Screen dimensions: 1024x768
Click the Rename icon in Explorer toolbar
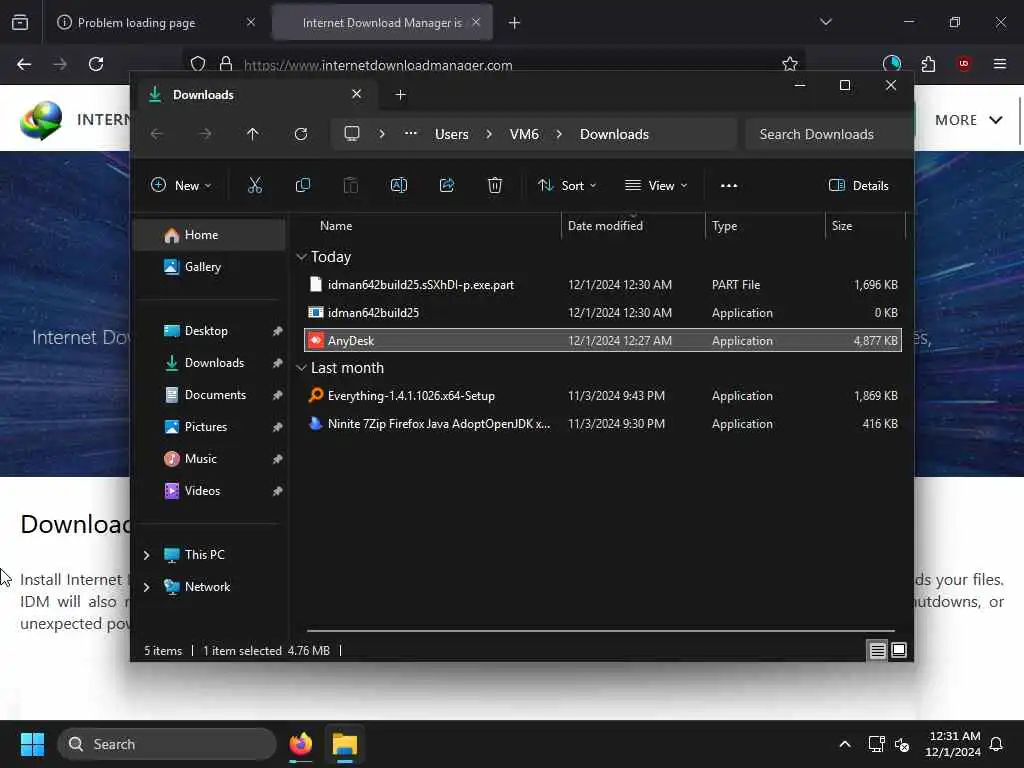point(398,185)
